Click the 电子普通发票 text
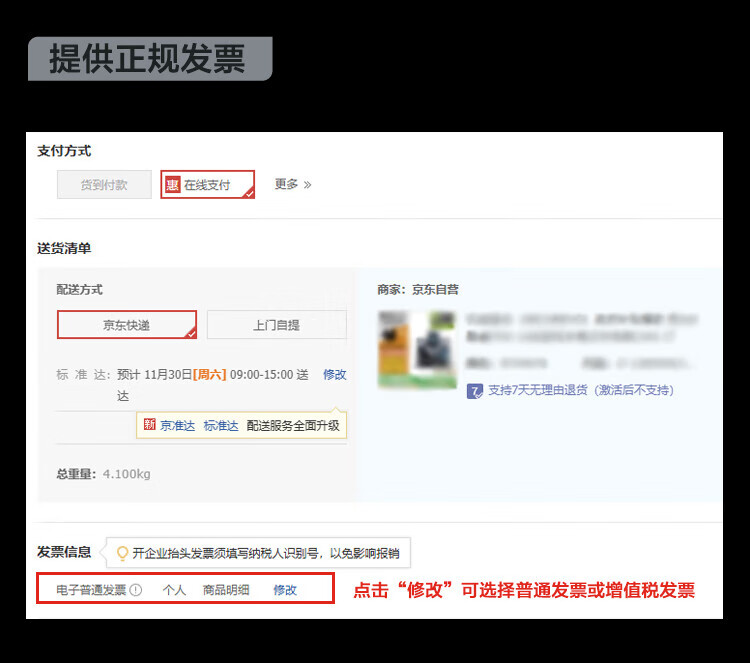Image resolution: width=750 pixels, height=663 pixels. (91, 590)
